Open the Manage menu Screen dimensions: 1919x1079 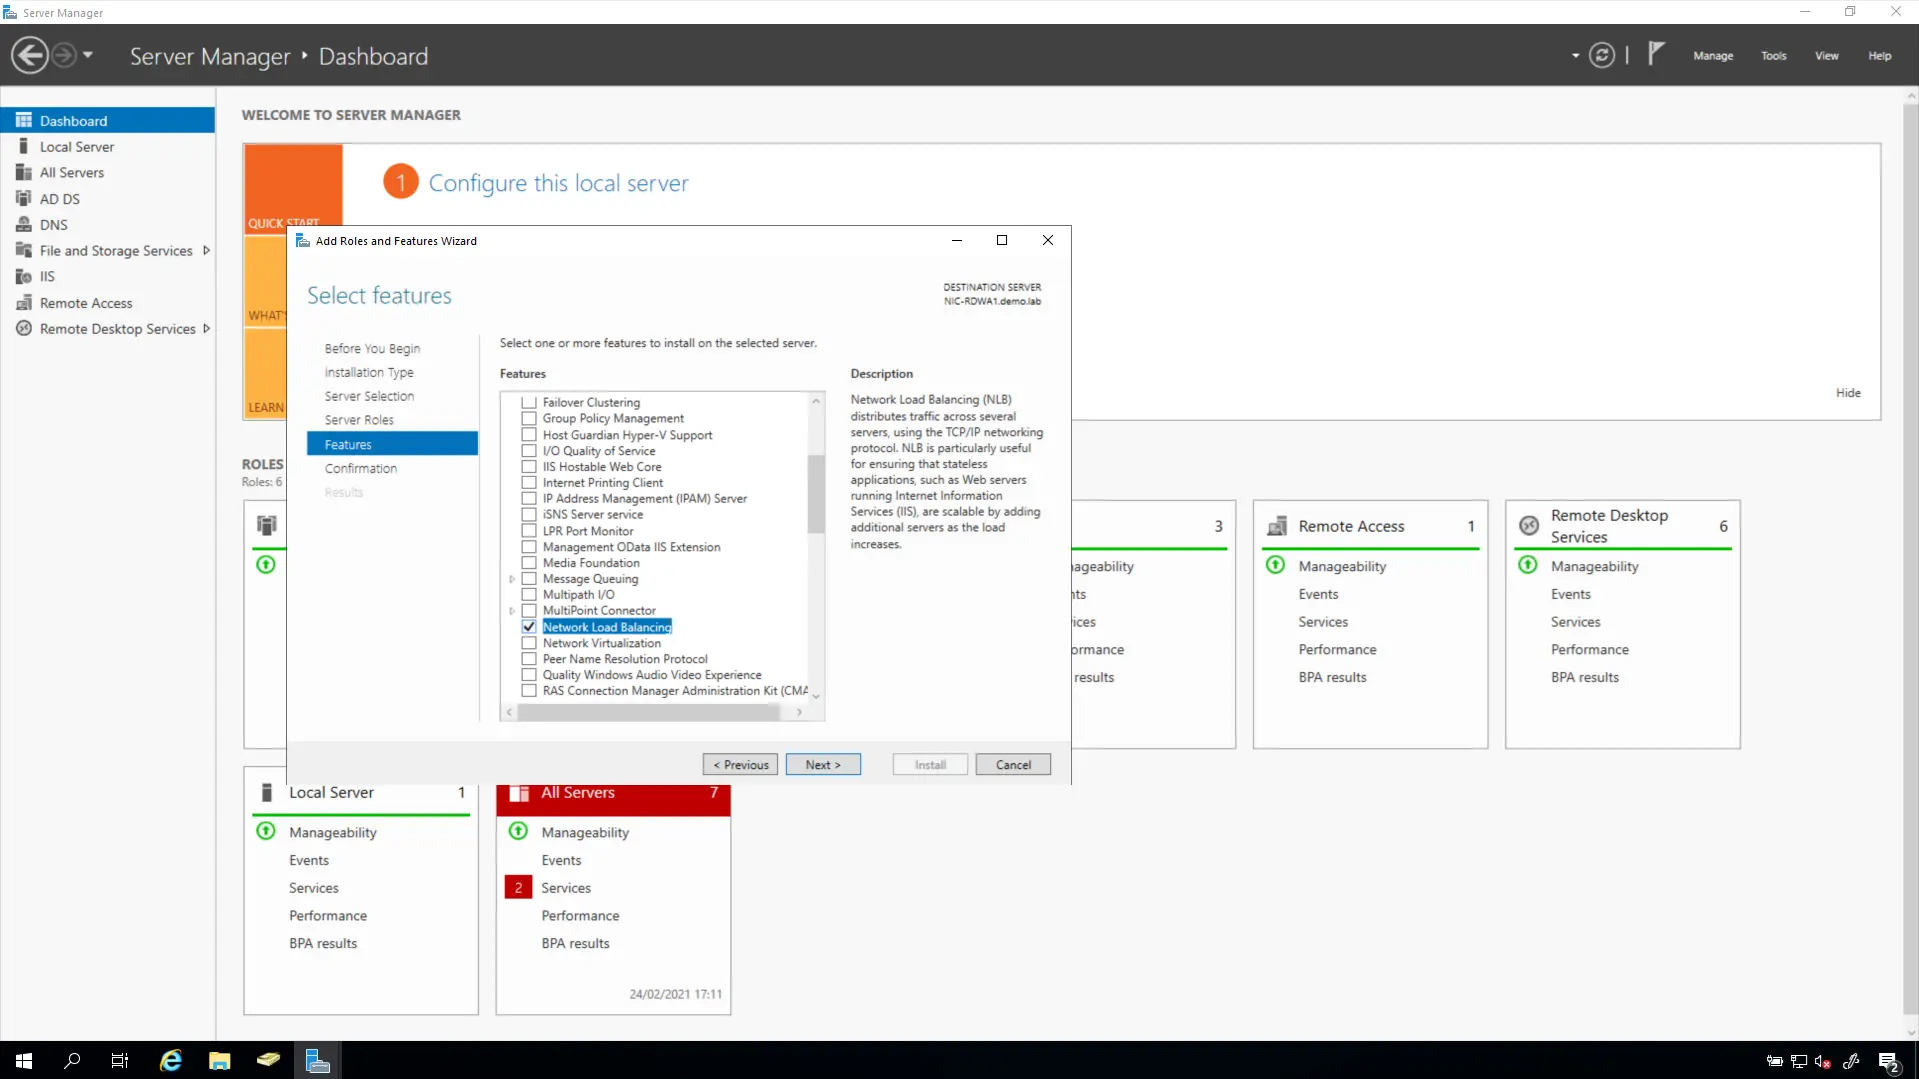1713,56
